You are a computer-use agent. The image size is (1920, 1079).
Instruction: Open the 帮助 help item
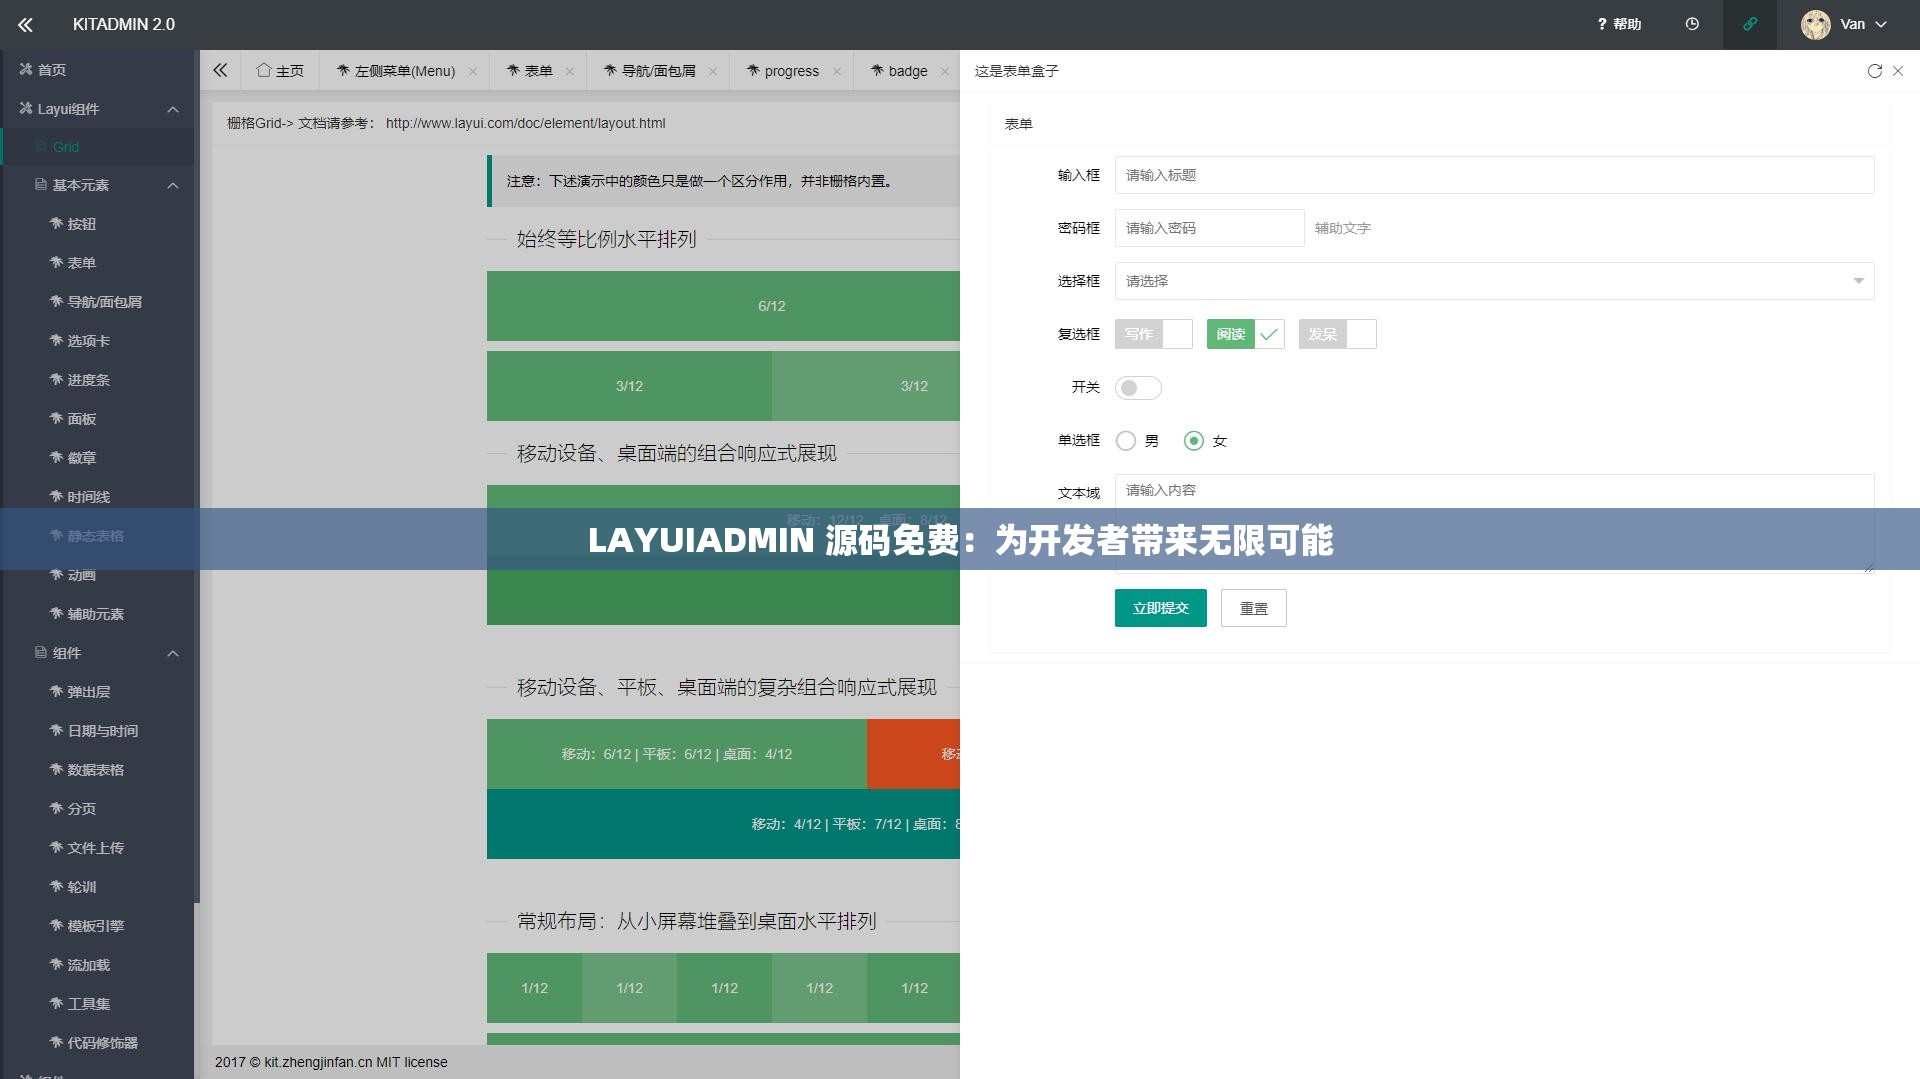click(x=1619, y=24)
